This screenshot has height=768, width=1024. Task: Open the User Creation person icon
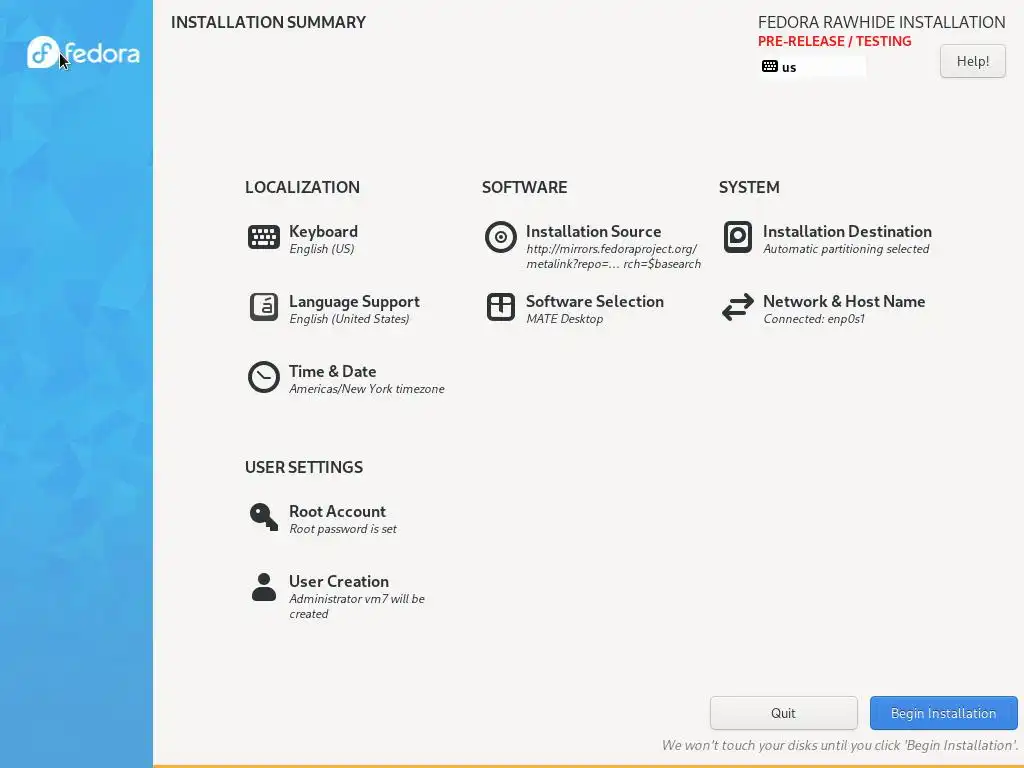click(x=264, y=587)
